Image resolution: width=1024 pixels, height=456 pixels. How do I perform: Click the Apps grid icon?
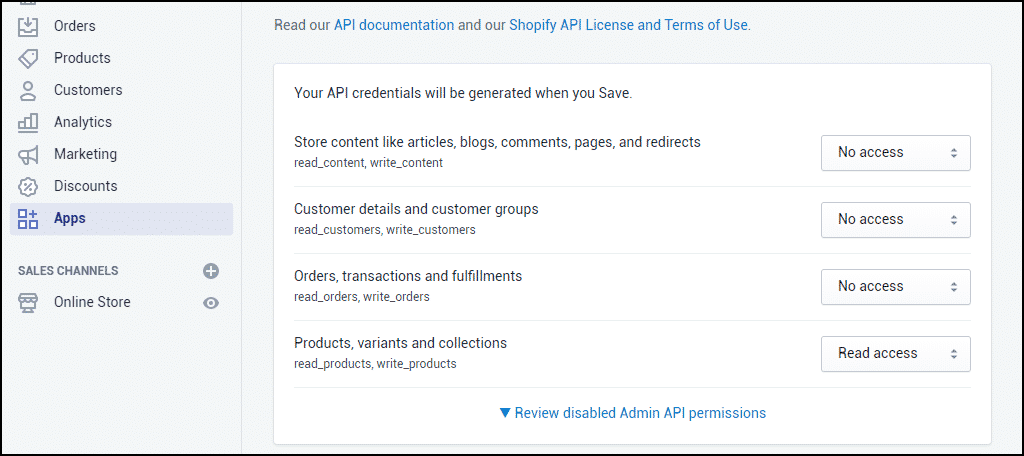[28, 219]
